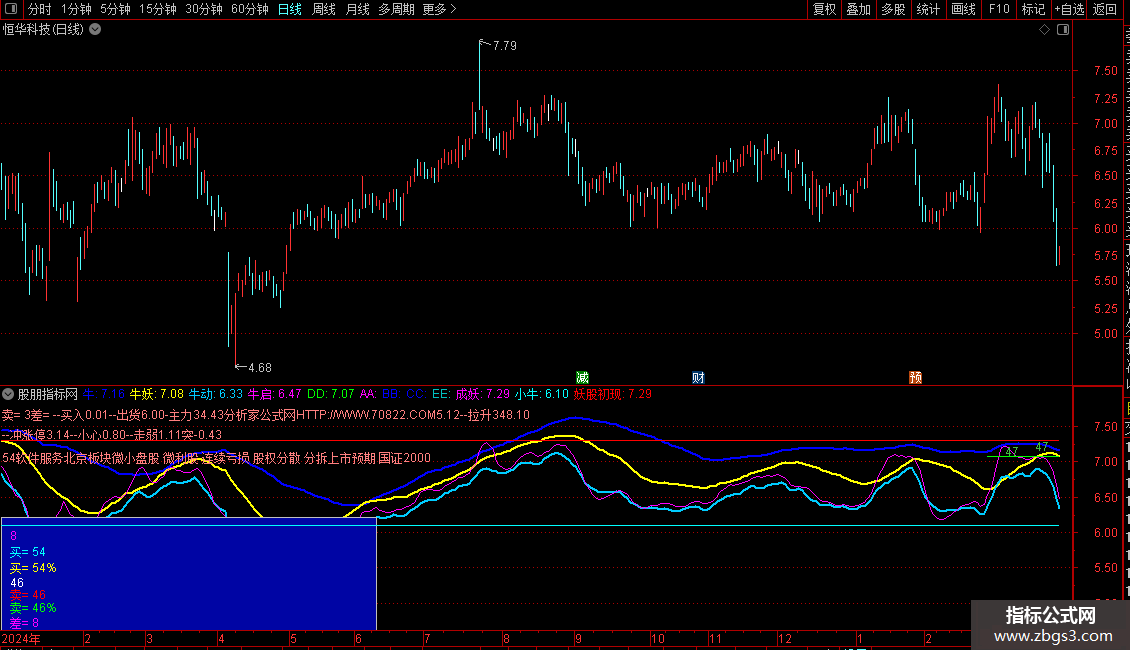Click the panel layout icon at top-left
The width and height of the screenshot is (1130, 650).
coord(11,9)
